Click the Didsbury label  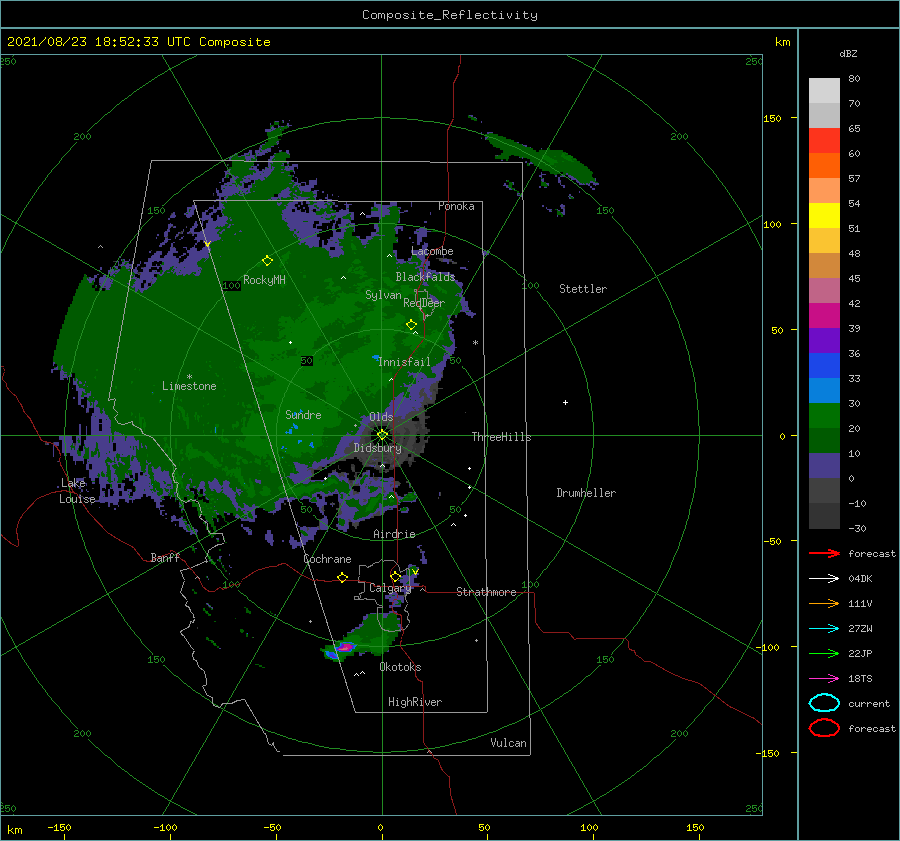click(377, 448)
